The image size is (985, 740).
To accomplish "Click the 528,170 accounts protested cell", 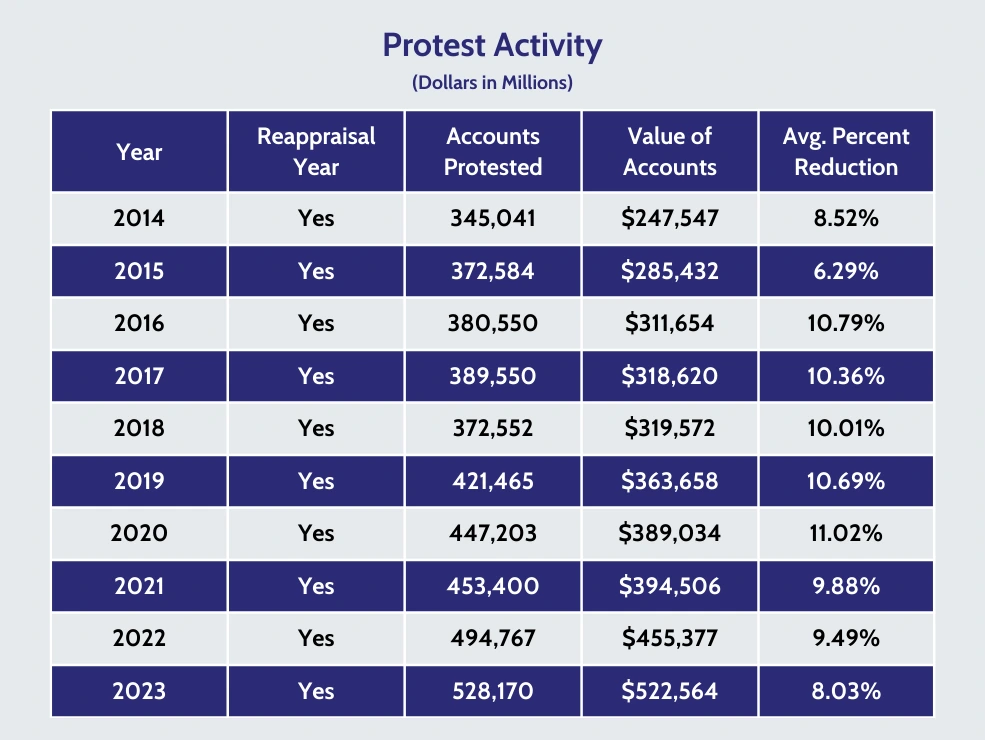I will pyautogui.click(x=493, y=691).
